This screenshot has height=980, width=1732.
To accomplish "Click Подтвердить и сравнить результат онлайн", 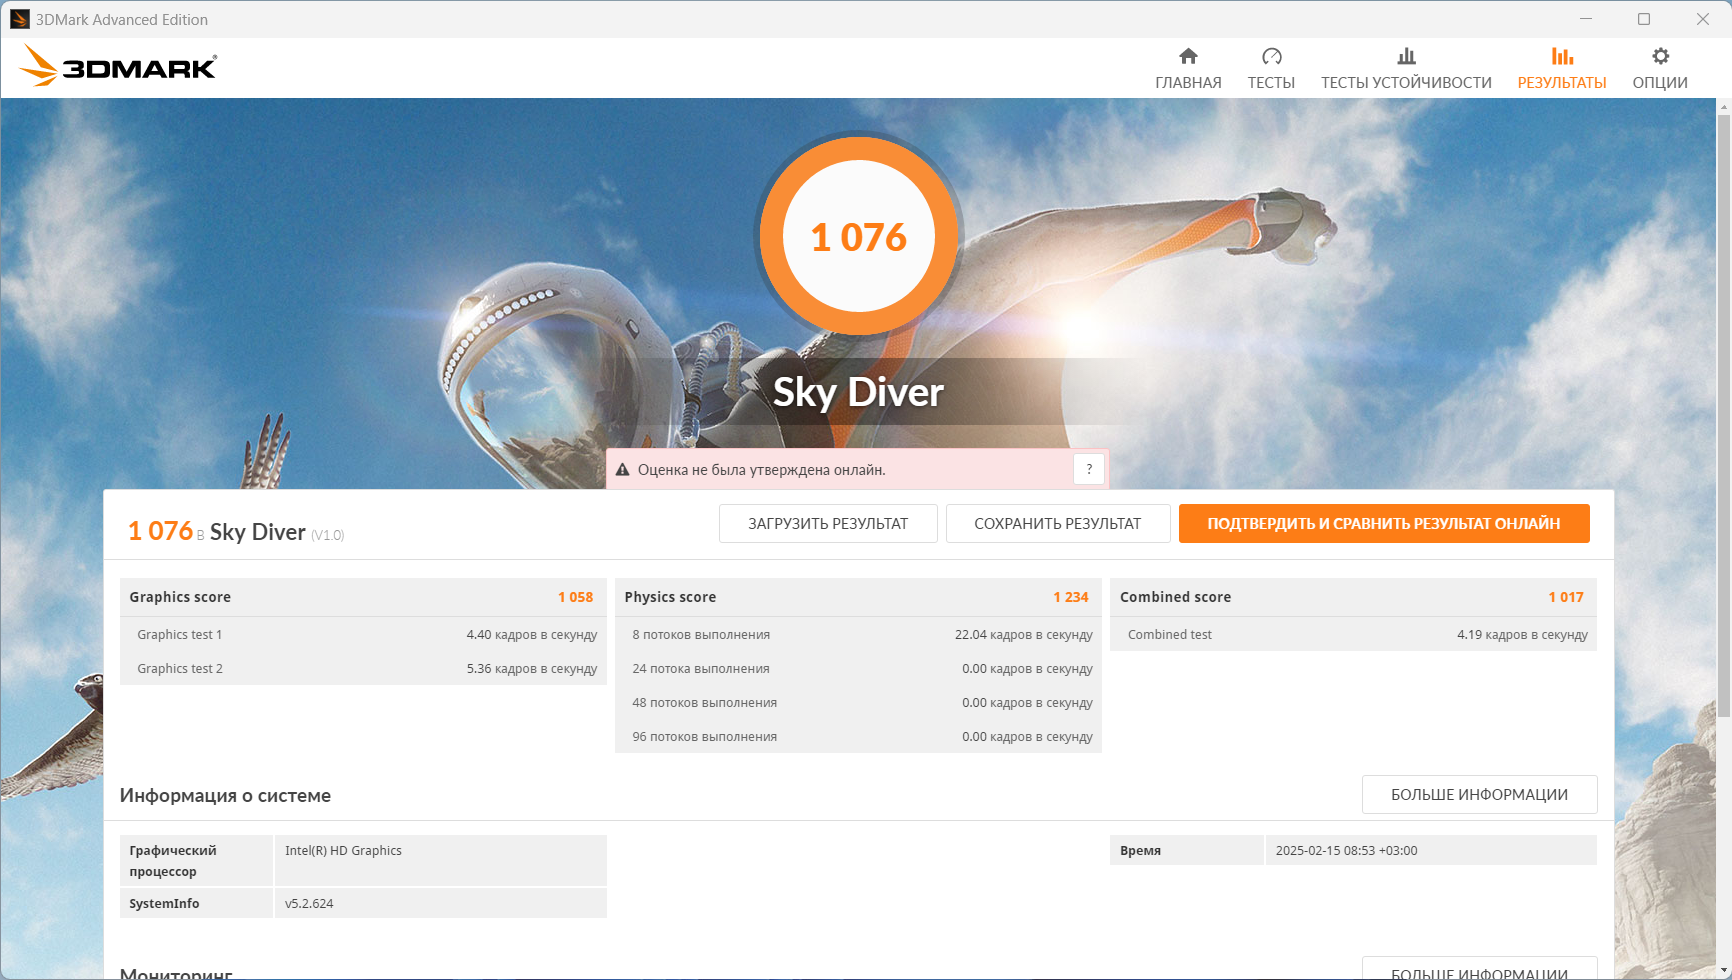I will (x=1383, y=524).
